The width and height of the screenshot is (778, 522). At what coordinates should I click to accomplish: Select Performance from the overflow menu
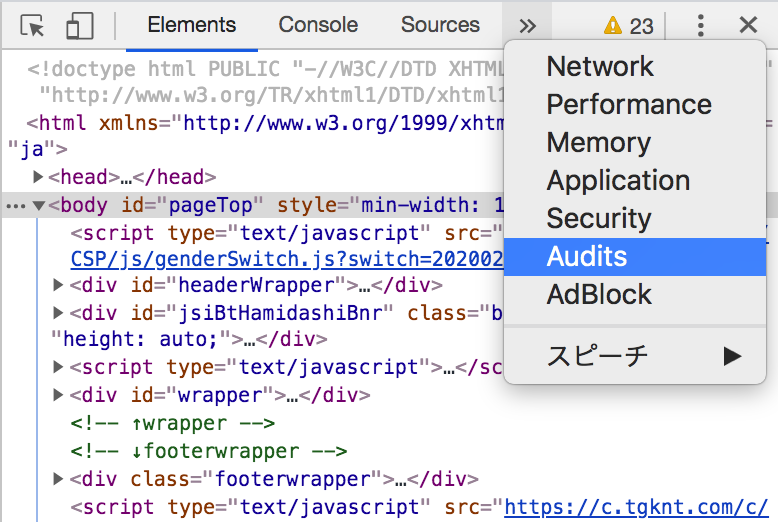635,104
